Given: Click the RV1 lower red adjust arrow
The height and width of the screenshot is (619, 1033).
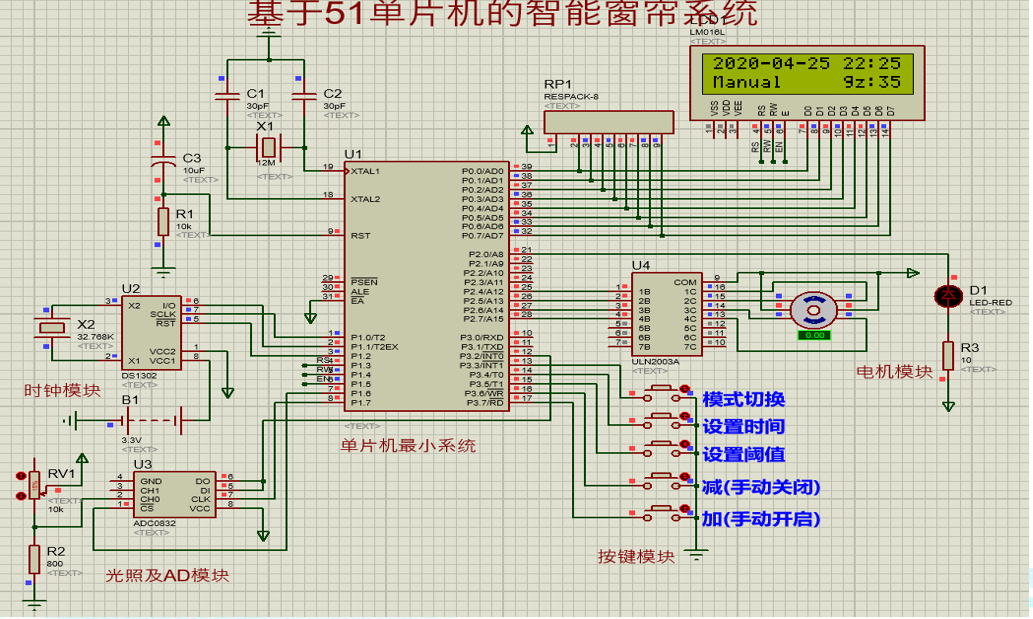Looking at the screenshot, I should pos(20,495).
